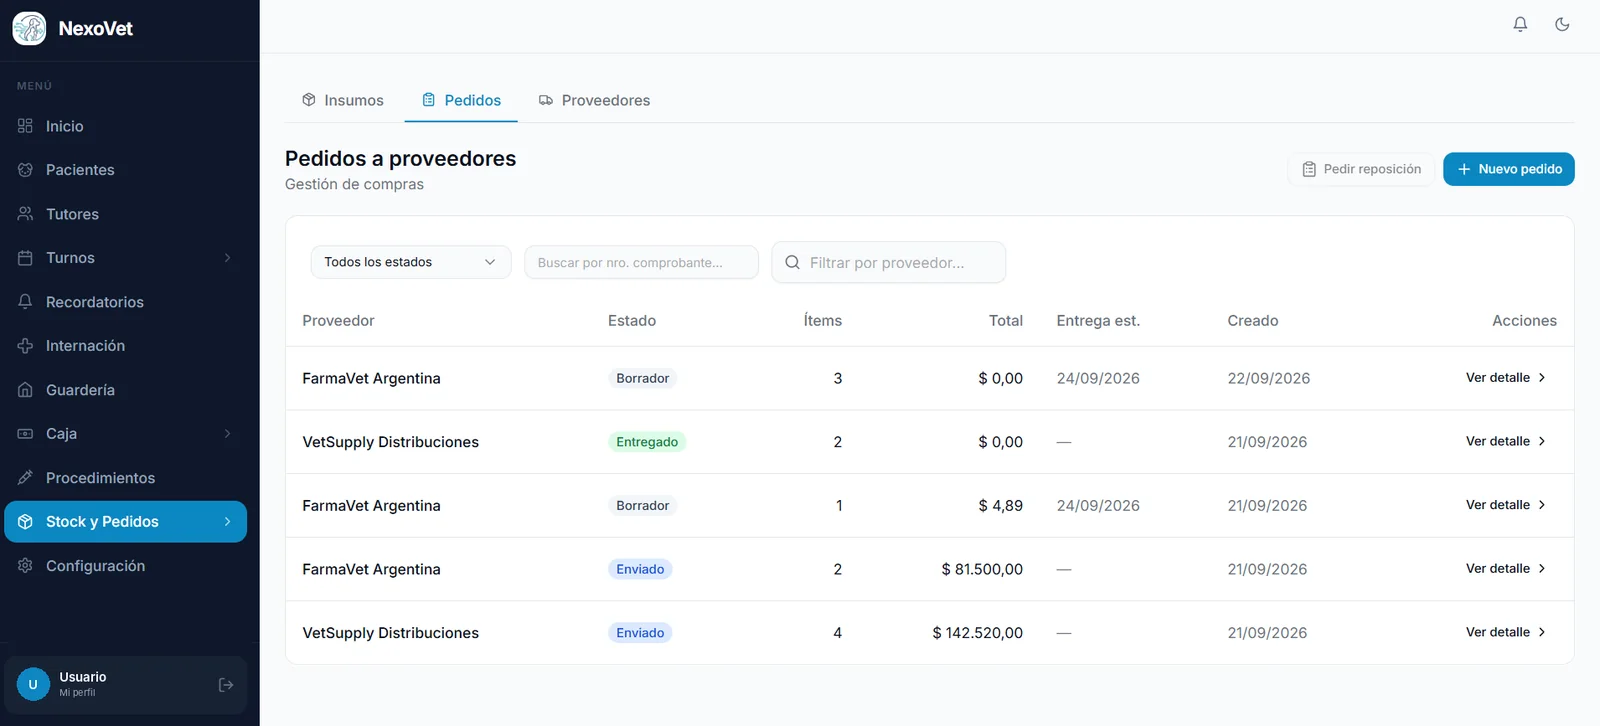Expand the Caja submenu chevron

pos(227,434)
